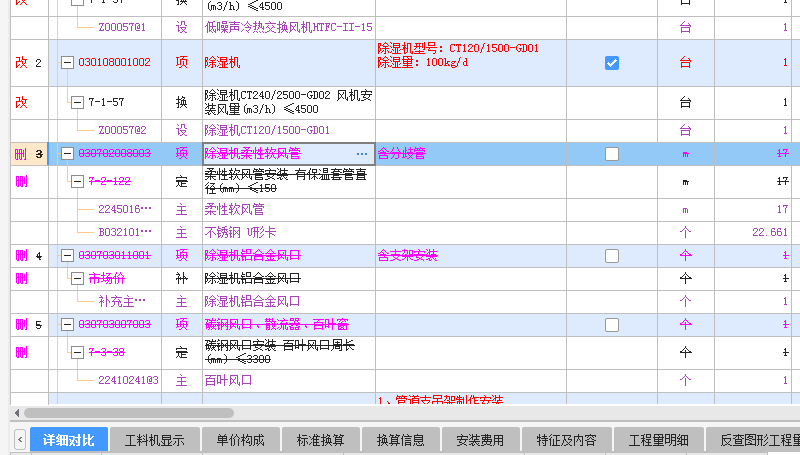800x455 pixels.
Task: Tick the checkbox in row 030703007003
Action: (x=612, y=325)
